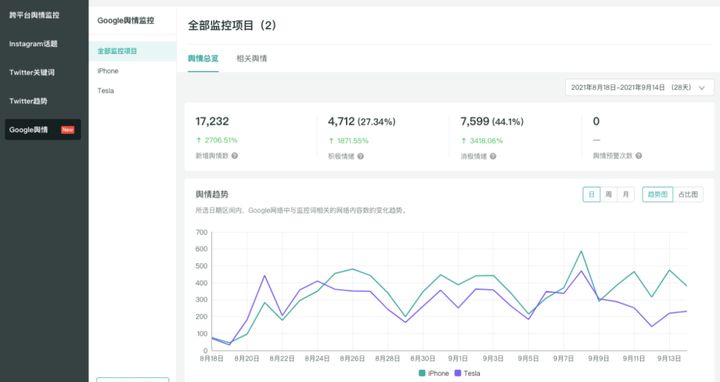Image resolution: width=720 pixels, height=382 pixels.
Task: Select the 日 daily granularity toggle
Action: [591, 194]
